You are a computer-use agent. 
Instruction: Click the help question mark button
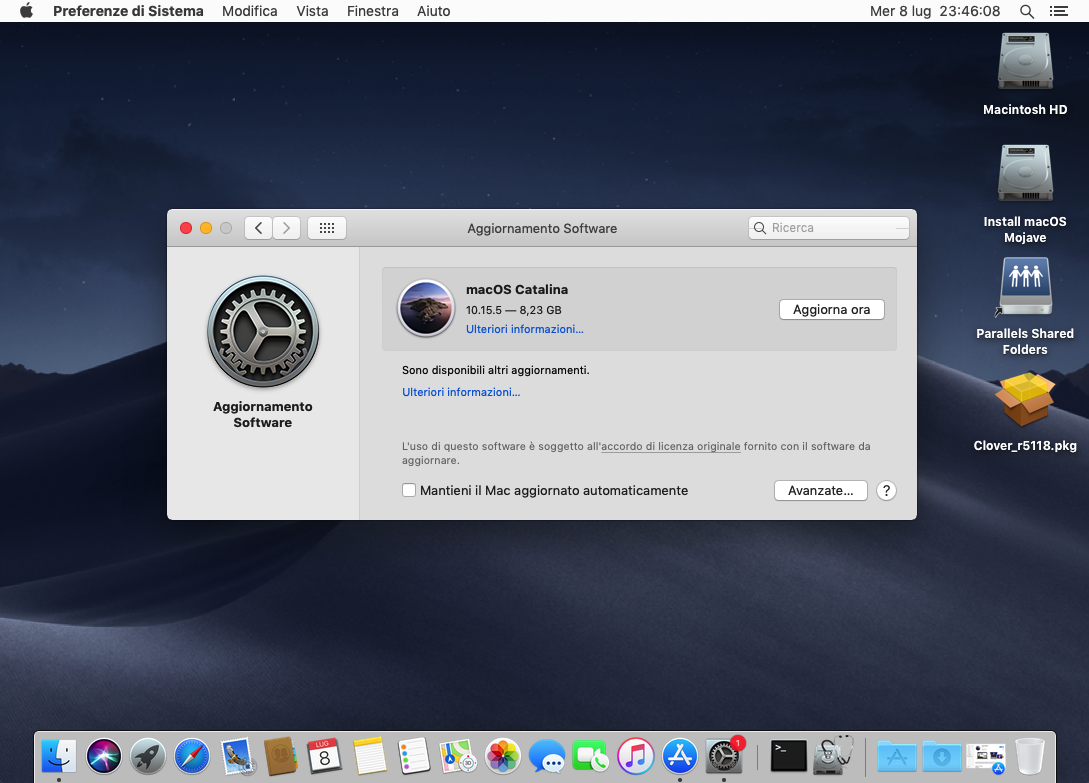[x=886, y=491]
